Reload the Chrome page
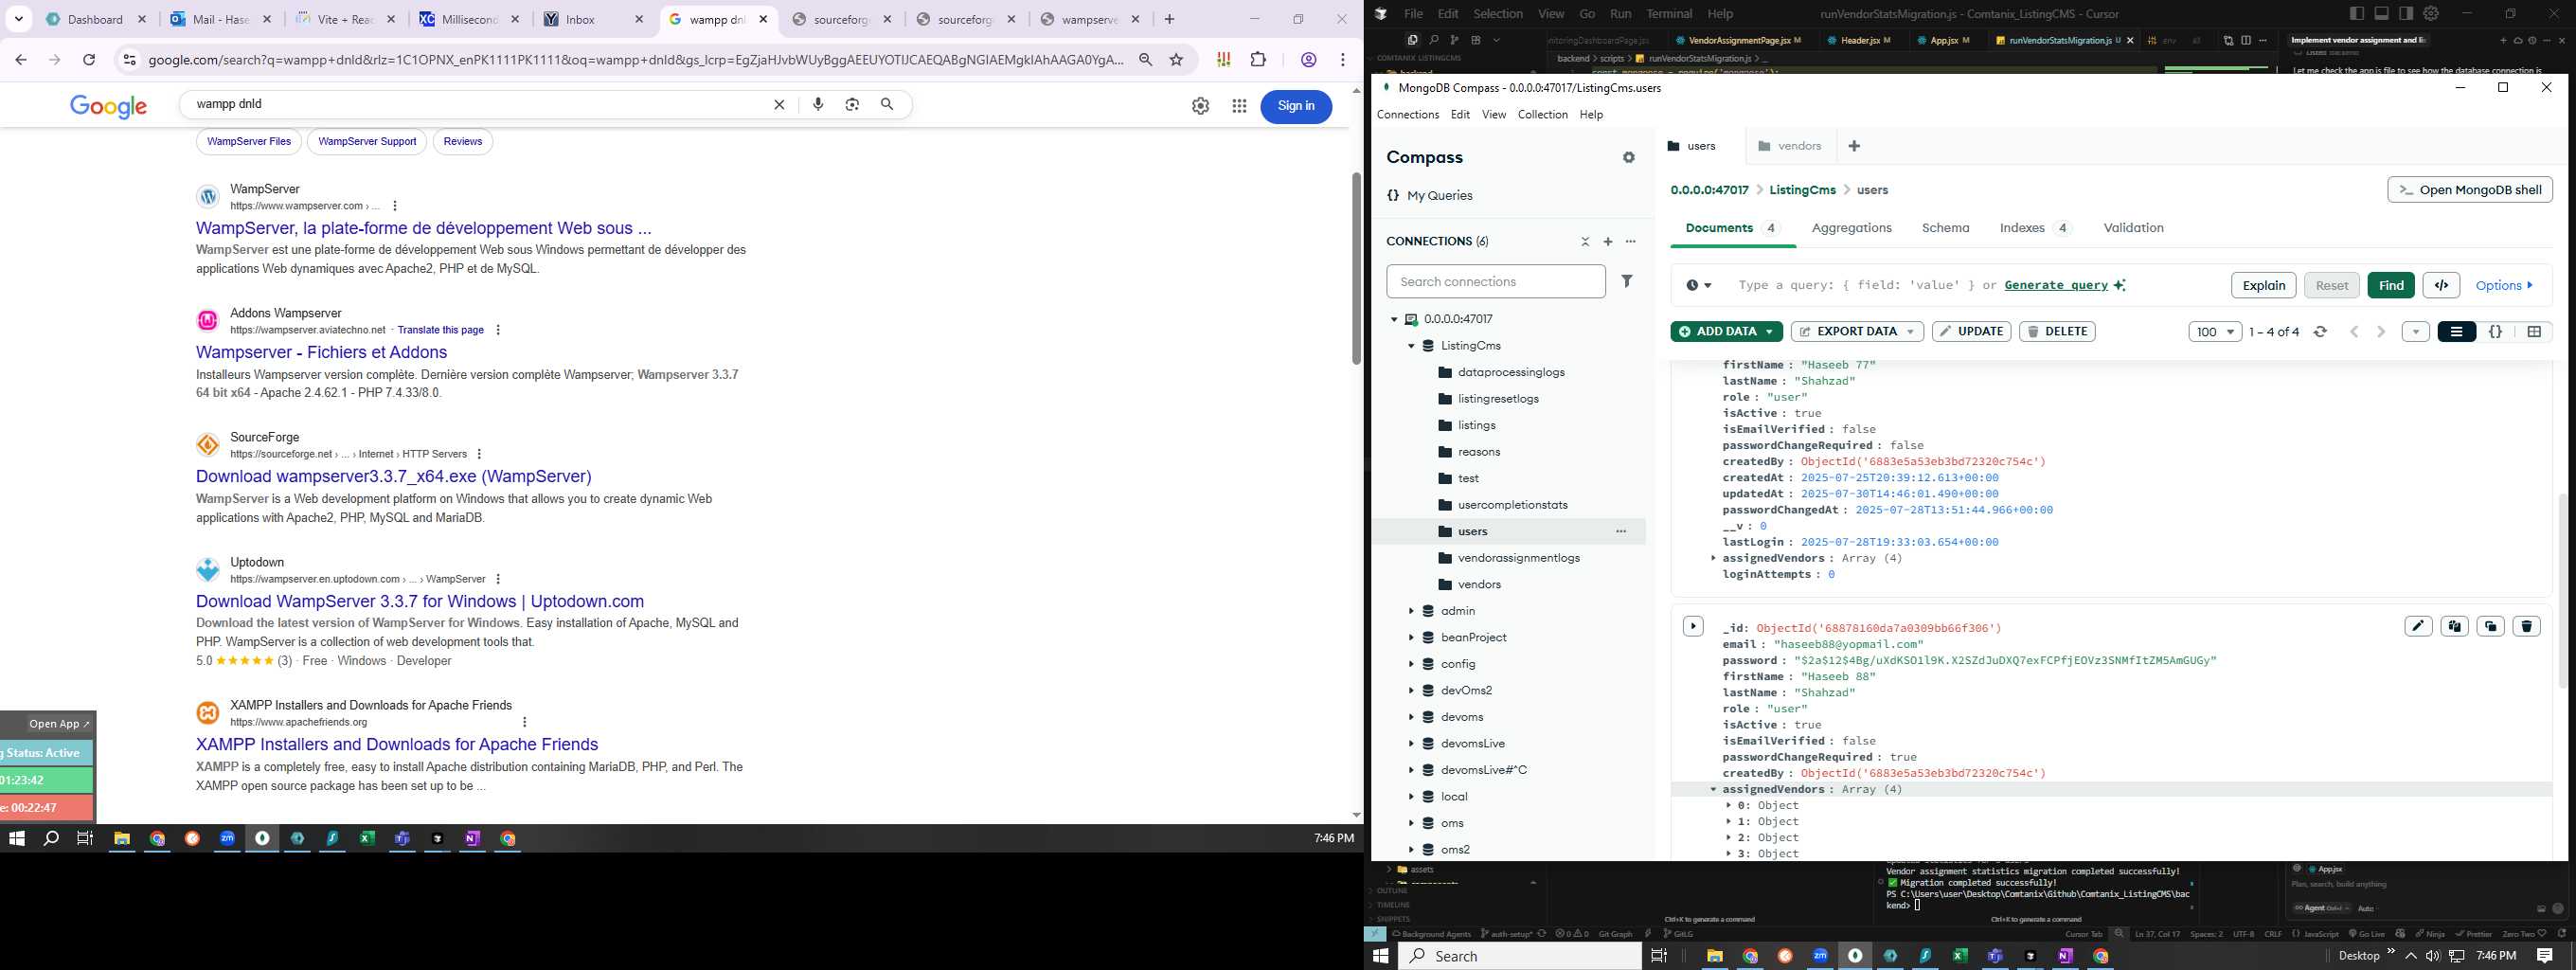Viewport: 2576px width, 970px height. (89, 60)
